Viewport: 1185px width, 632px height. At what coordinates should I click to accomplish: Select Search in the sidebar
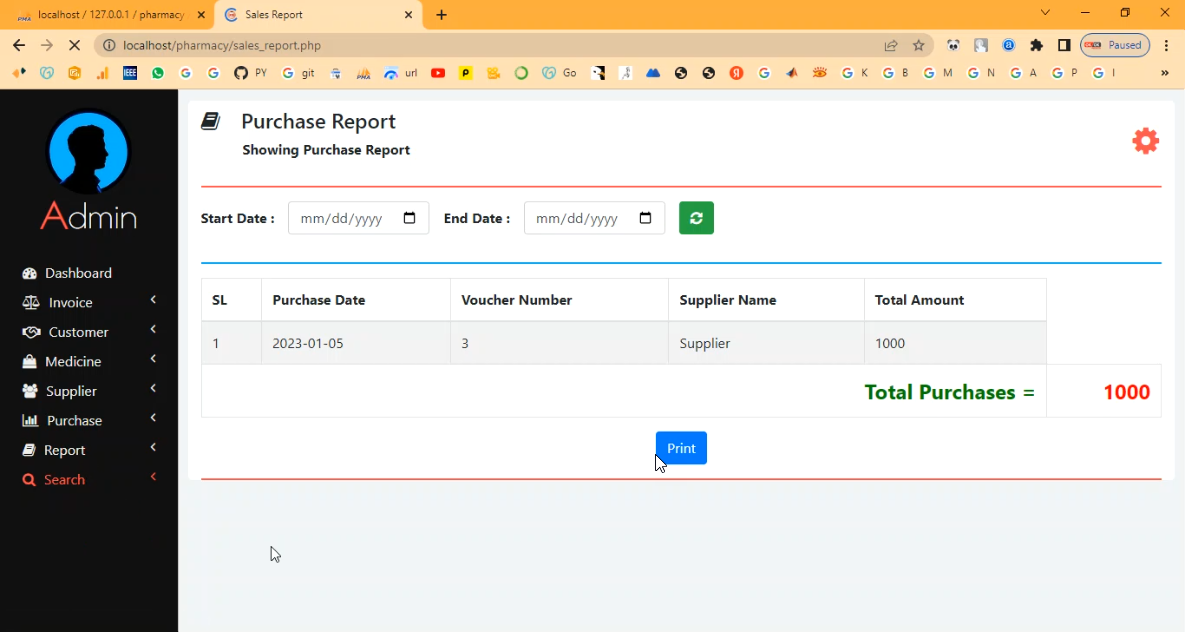64,480
